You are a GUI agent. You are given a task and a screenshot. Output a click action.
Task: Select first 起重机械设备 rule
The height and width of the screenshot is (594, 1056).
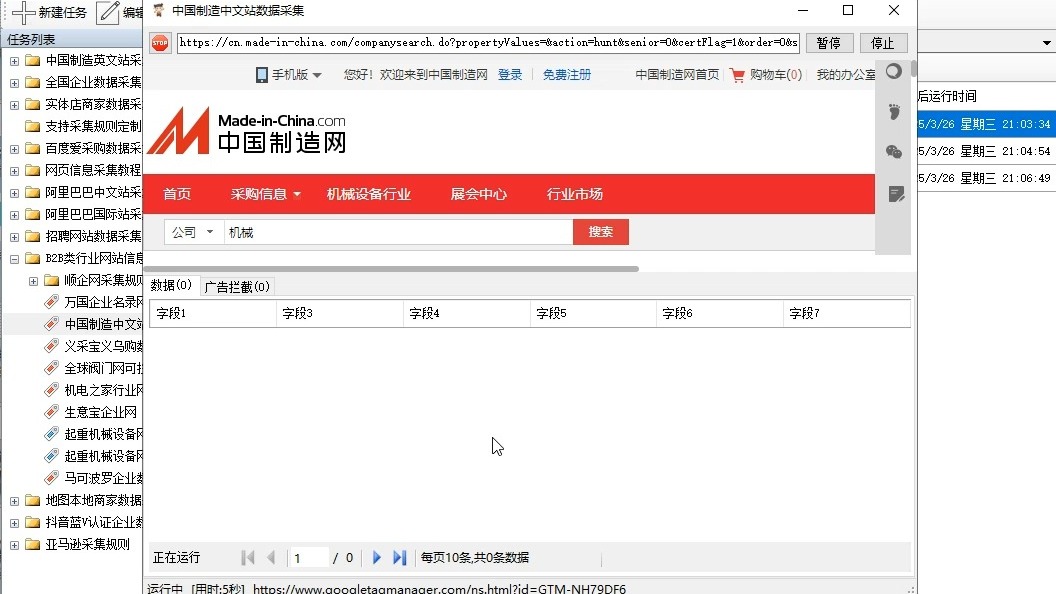(x=104, y=434)
